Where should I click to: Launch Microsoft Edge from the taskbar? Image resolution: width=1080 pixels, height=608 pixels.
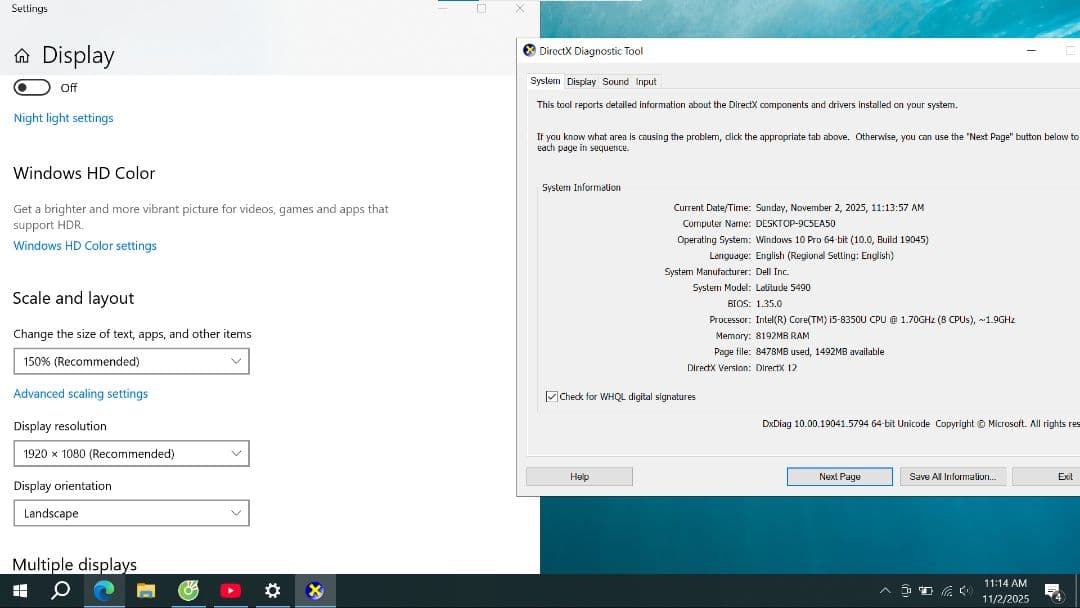[x=103, y=590]
